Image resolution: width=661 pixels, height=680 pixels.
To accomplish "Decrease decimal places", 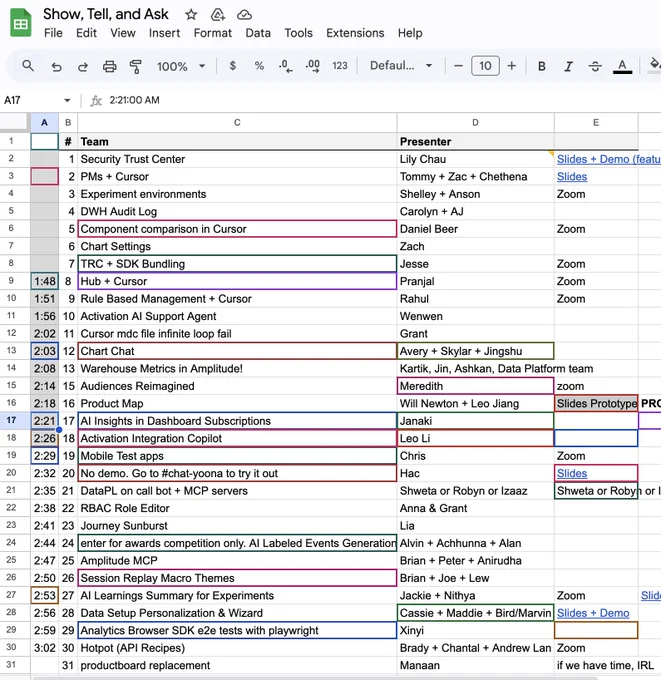I will coord(285,66).
